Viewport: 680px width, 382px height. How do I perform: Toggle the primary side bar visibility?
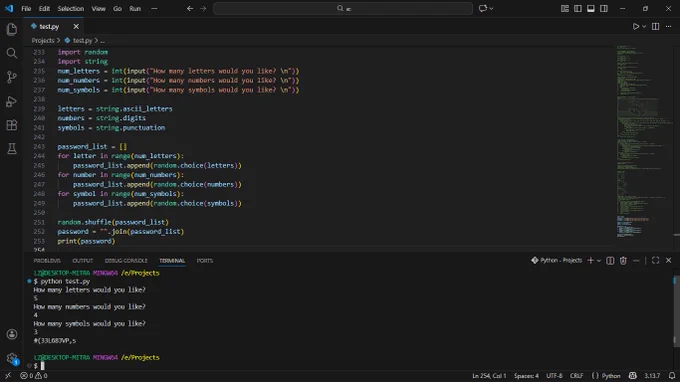click(578, 9)
